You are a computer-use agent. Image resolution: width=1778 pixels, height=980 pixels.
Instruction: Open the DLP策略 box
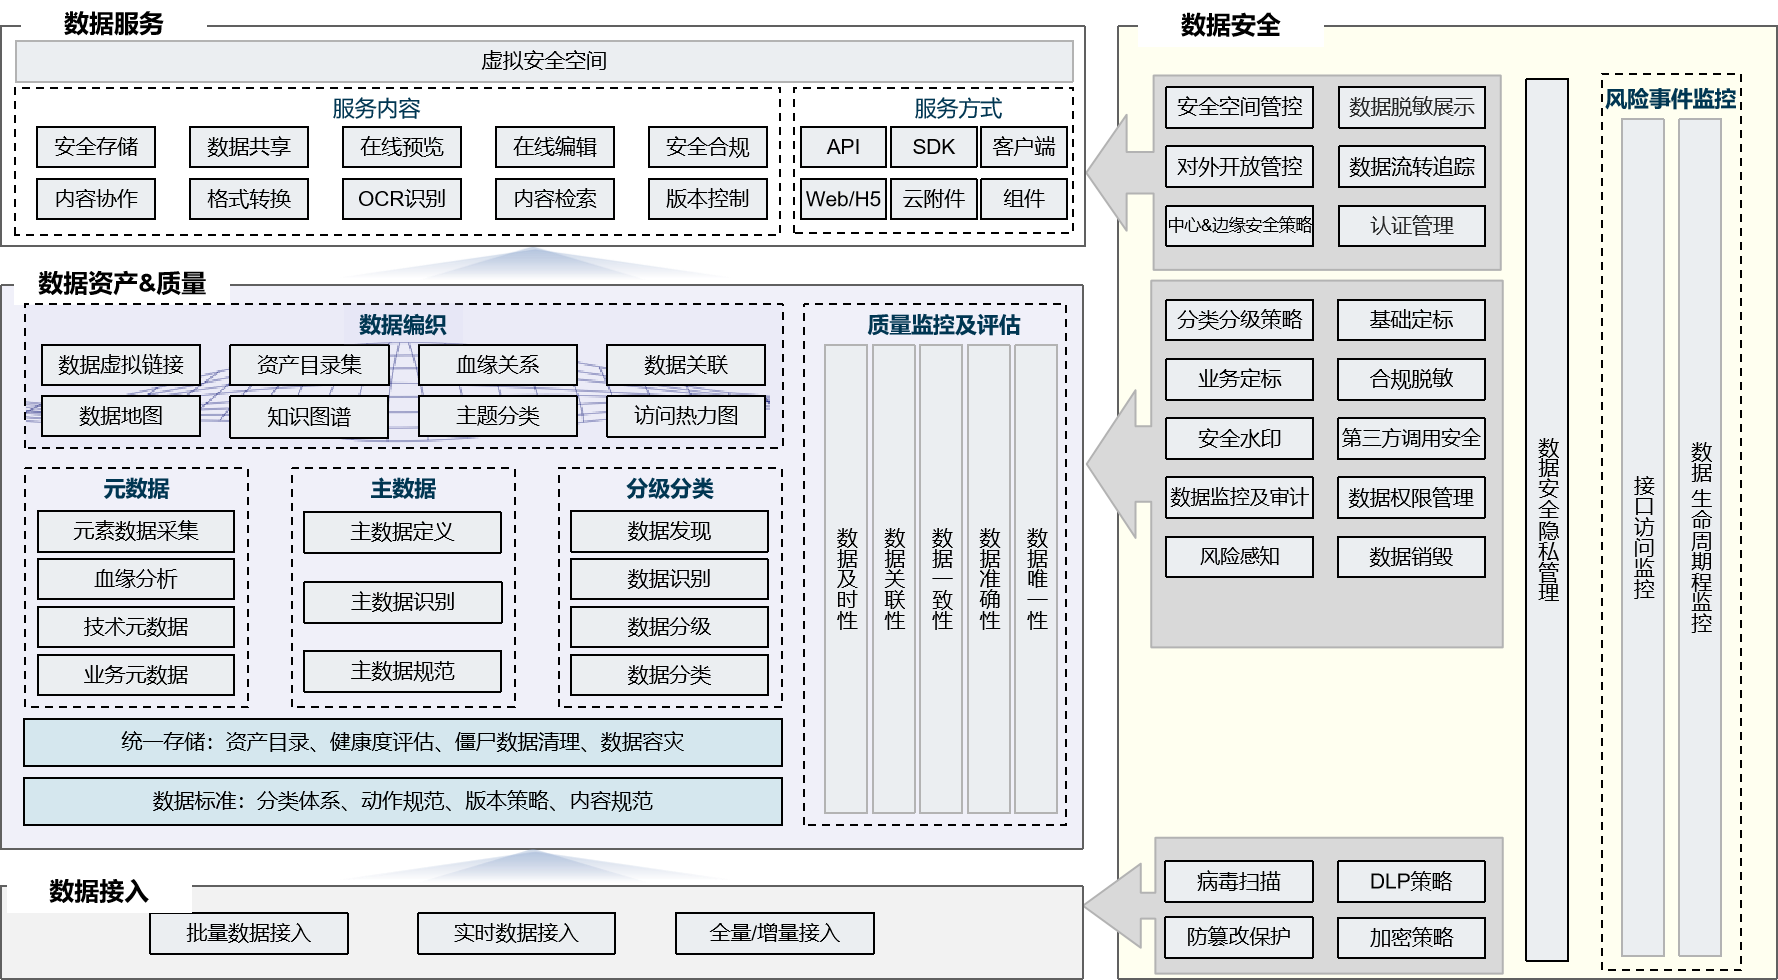pos(1411,882)
